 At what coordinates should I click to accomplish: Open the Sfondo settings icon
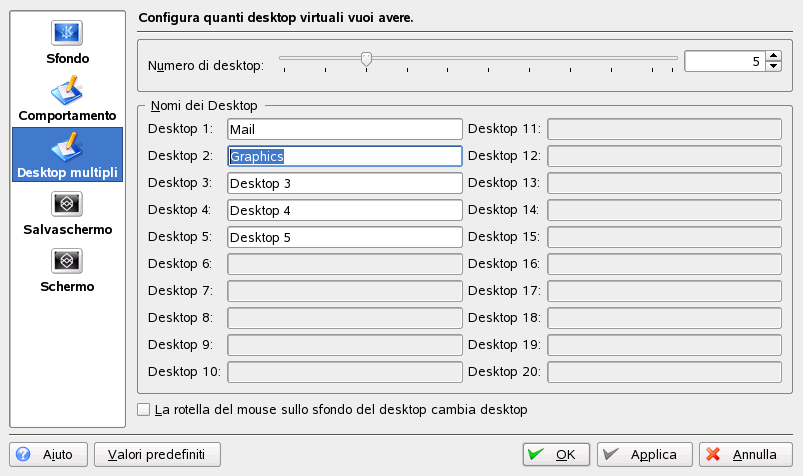tap(67, 32)
